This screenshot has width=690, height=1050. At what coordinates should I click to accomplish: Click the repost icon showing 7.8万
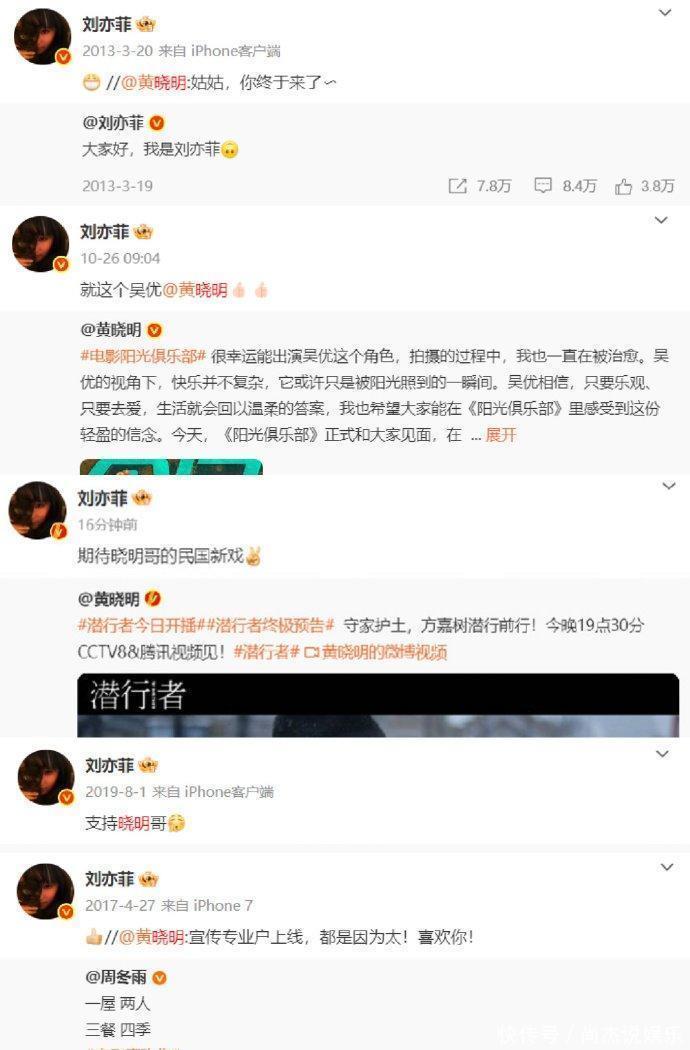click(458, 185)
